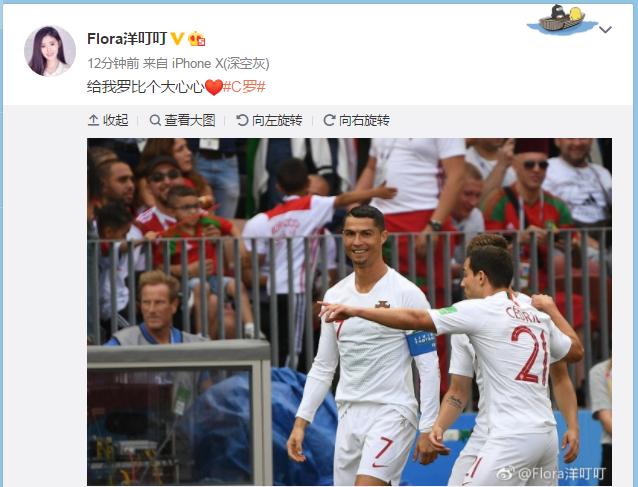Collapse the image with 收起

(108, 120)
